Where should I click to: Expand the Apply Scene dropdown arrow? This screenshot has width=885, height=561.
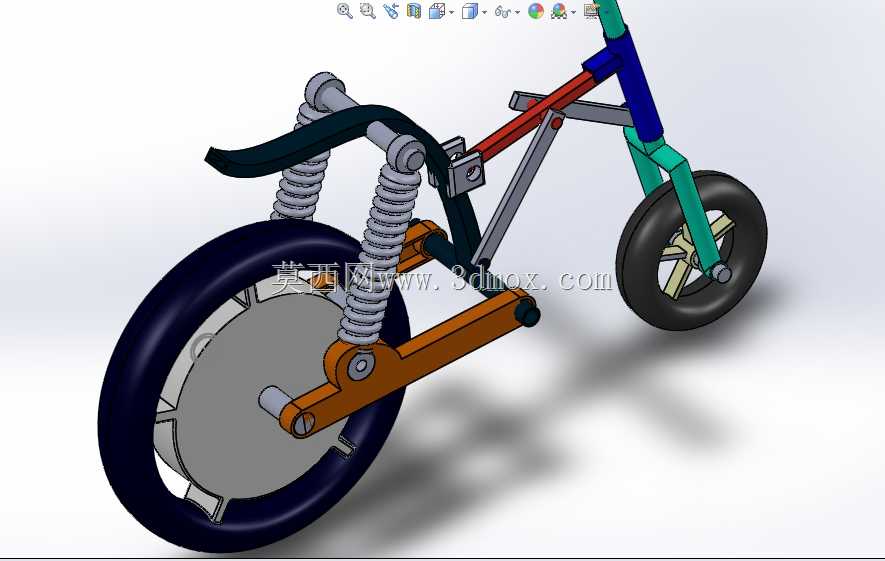574,12
